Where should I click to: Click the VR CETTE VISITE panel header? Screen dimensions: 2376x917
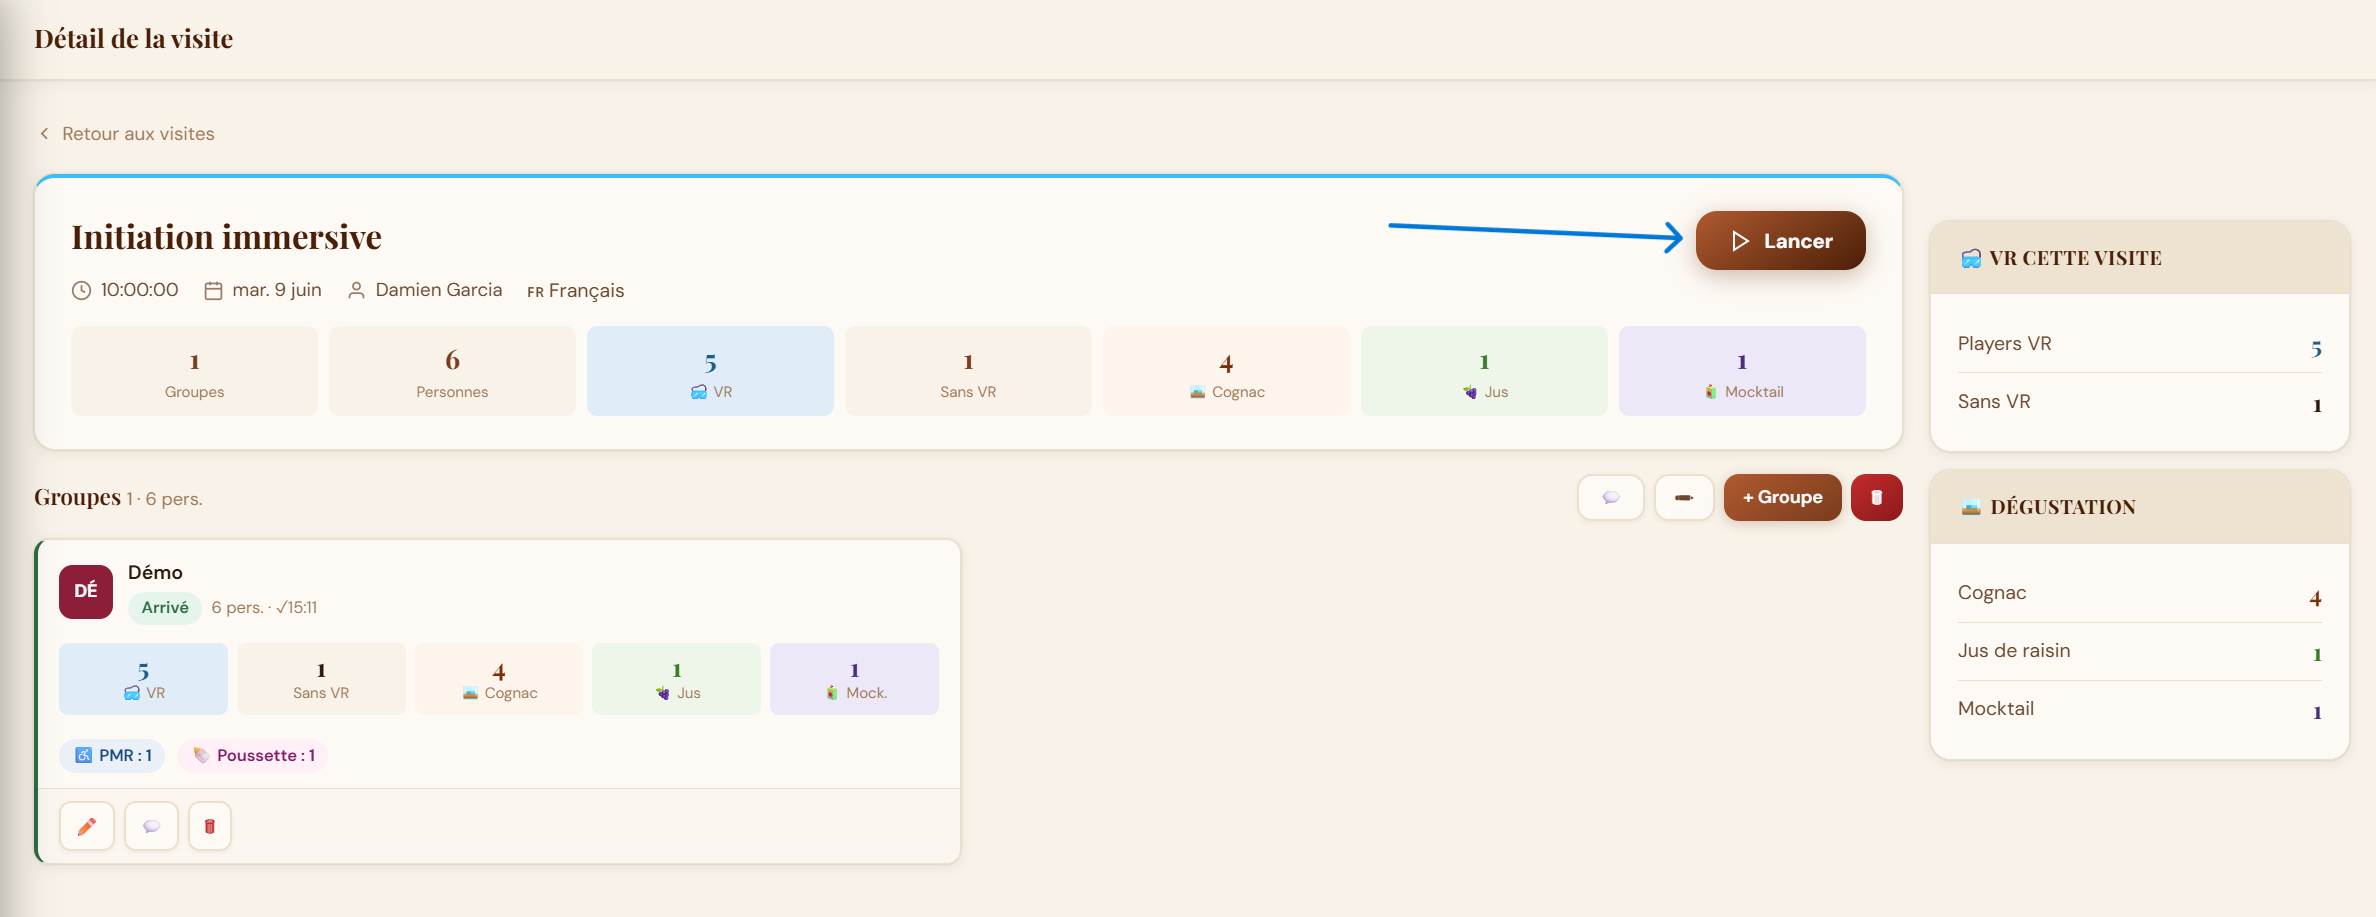click(x=2139, y=257)
